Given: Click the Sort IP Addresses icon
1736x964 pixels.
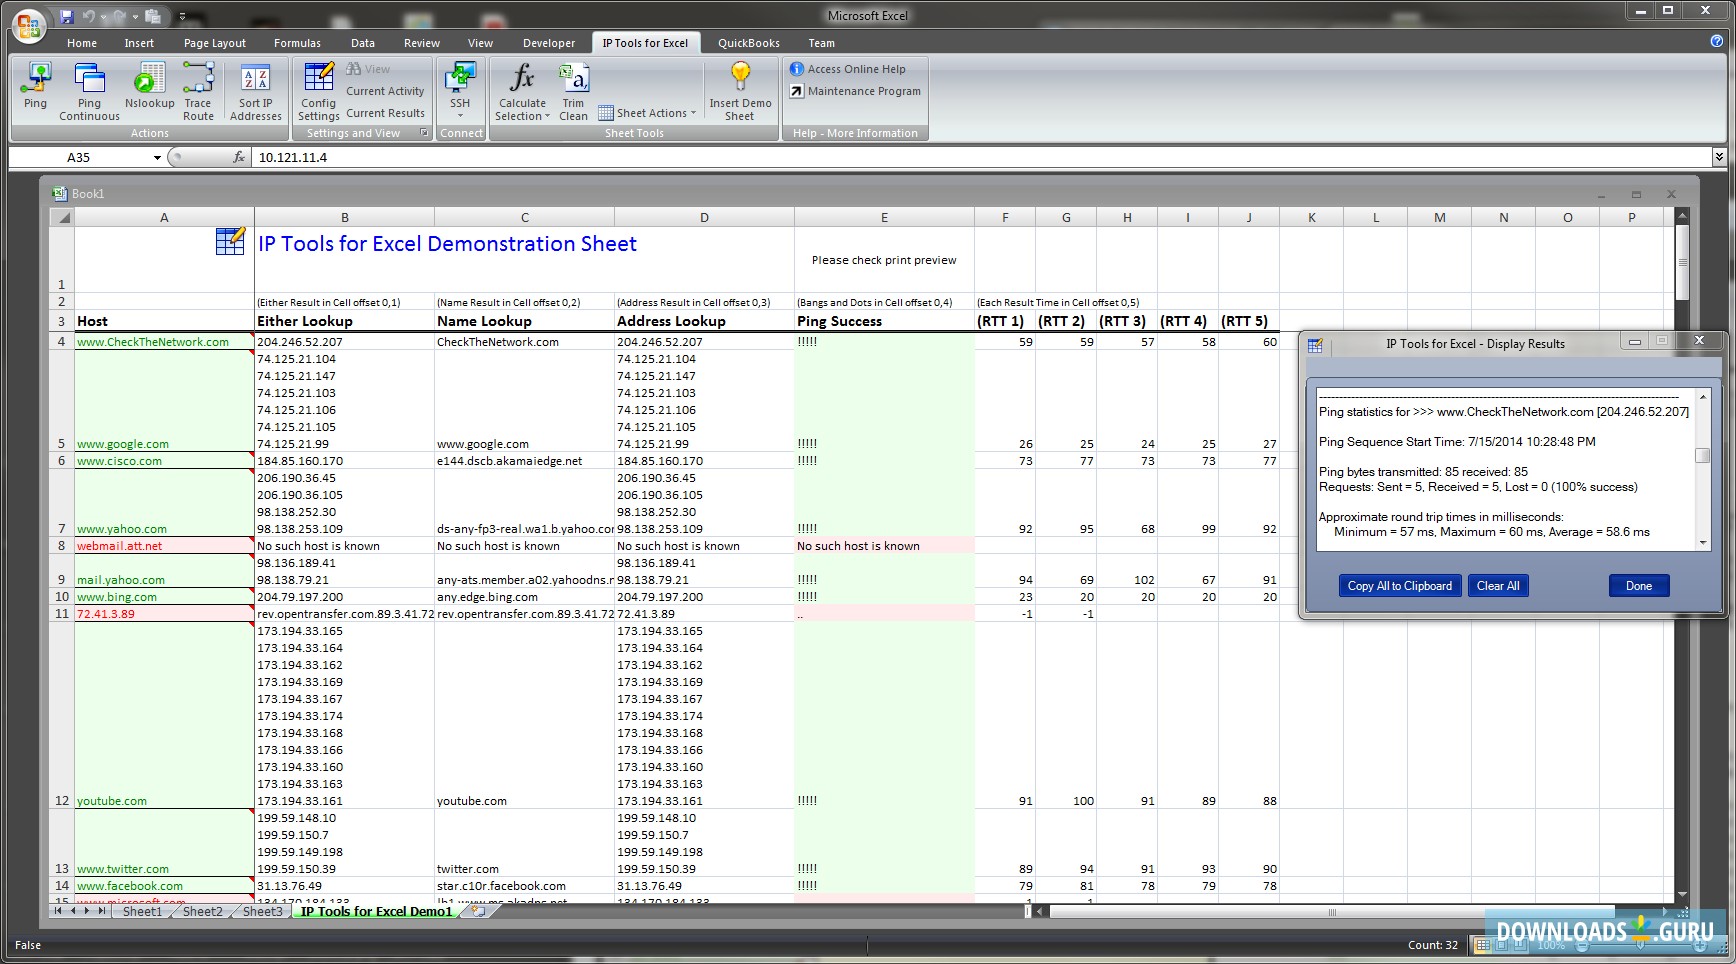Looking at the screenshot, I should click(x=255, y=88).
